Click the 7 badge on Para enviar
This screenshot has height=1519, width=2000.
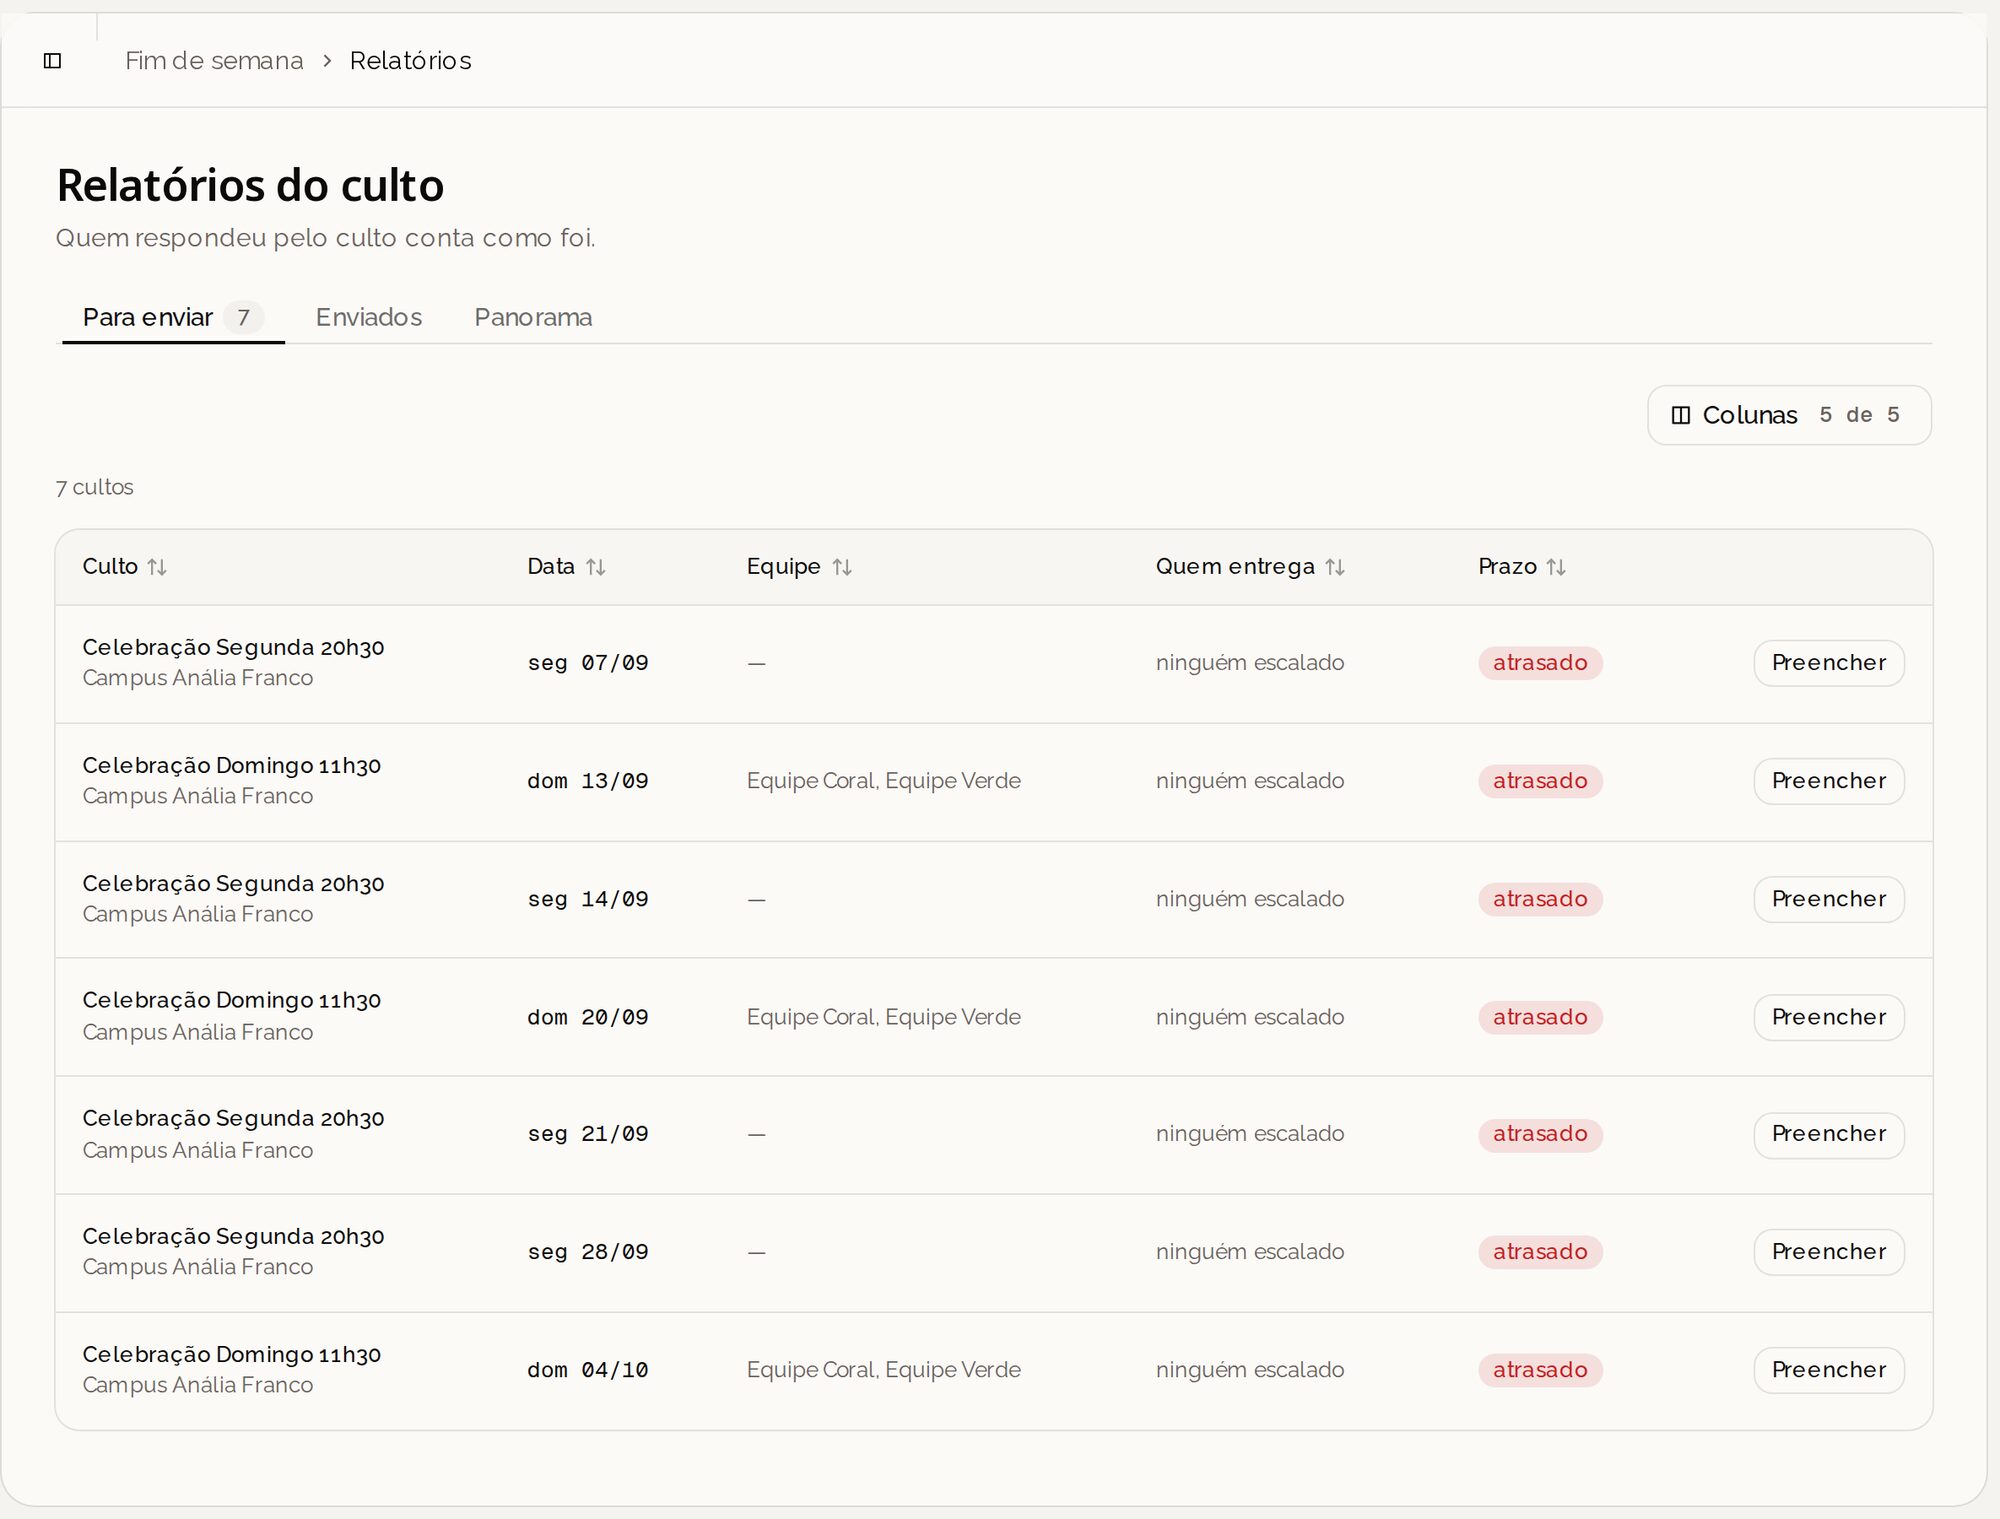click(x=243, y=317)
